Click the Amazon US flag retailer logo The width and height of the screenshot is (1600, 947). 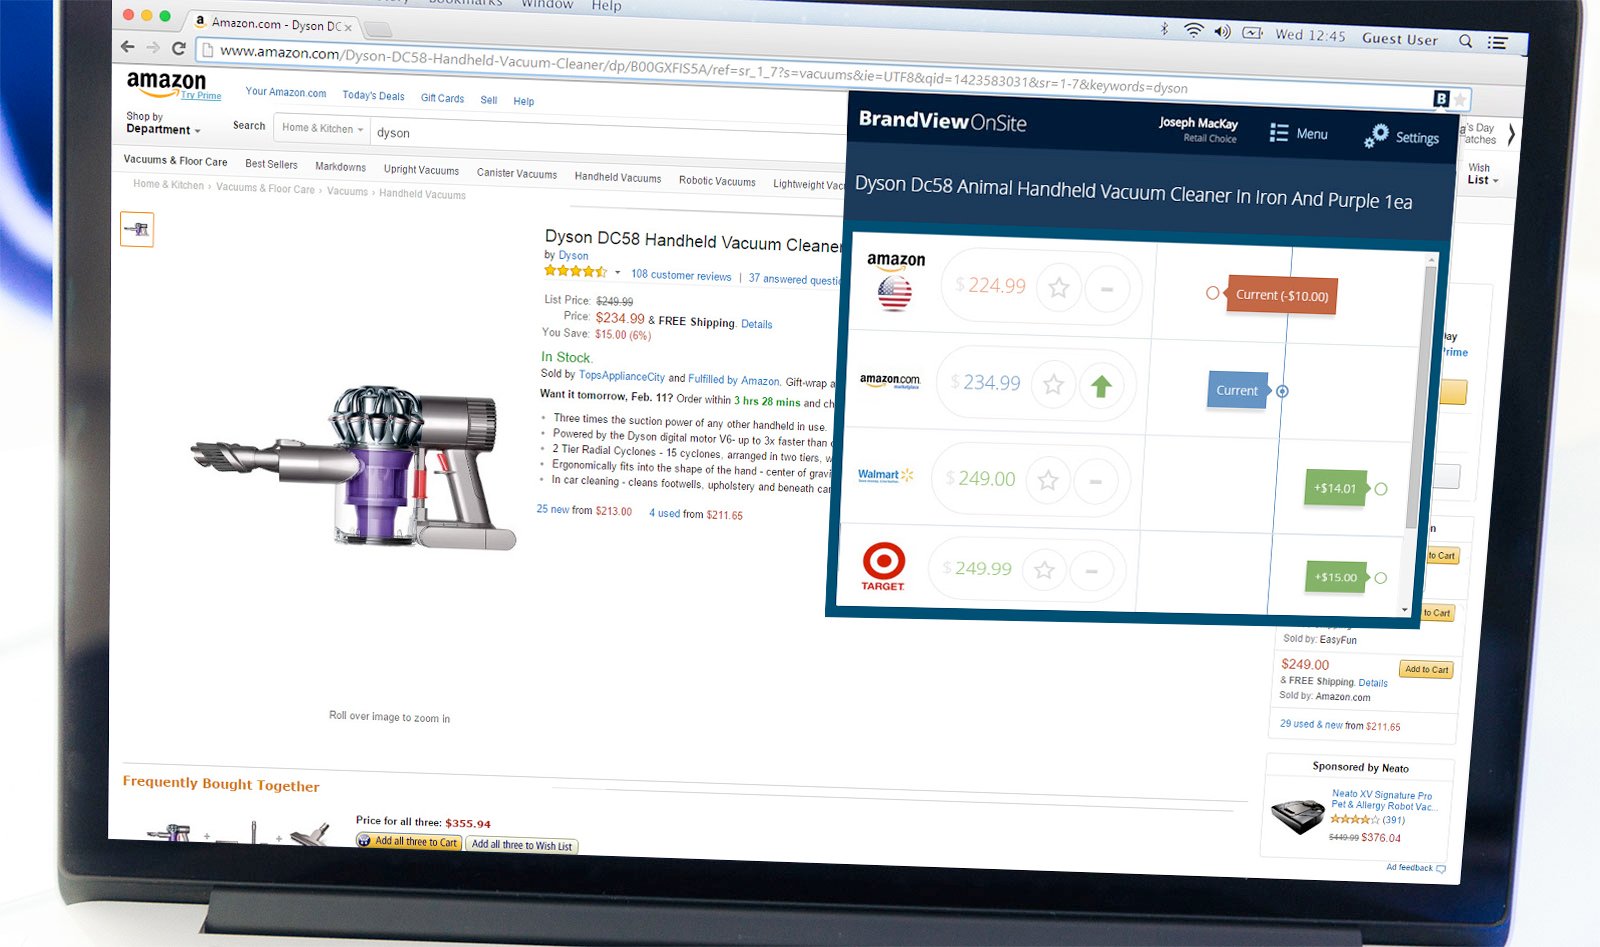895,281
